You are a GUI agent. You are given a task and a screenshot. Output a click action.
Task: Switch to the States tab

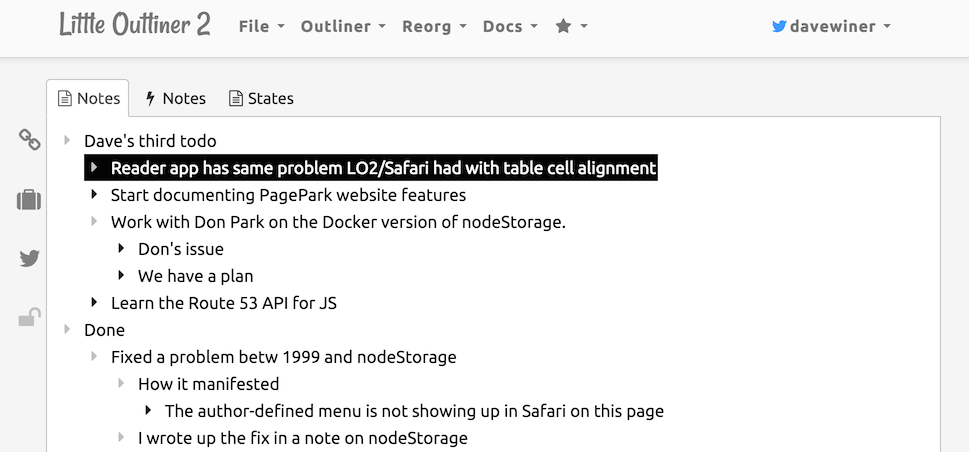point(261,98)
